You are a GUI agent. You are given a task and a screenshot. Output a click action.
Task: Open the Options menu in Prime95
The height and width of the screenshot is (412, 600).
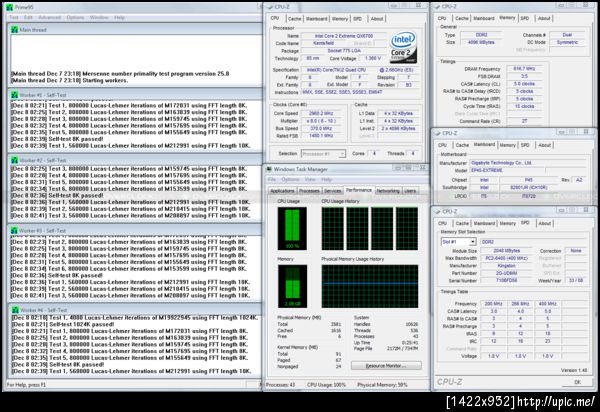pyautogui.click(x=75, y=18)
